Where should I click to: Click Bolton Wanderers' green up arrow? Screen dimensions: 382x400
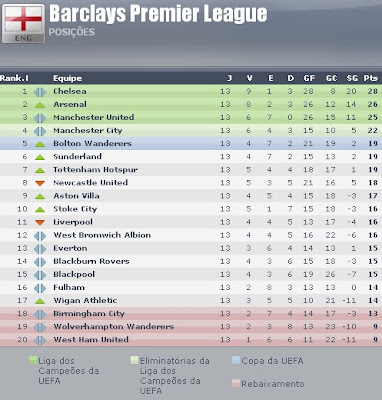click(x=40, y=144)
